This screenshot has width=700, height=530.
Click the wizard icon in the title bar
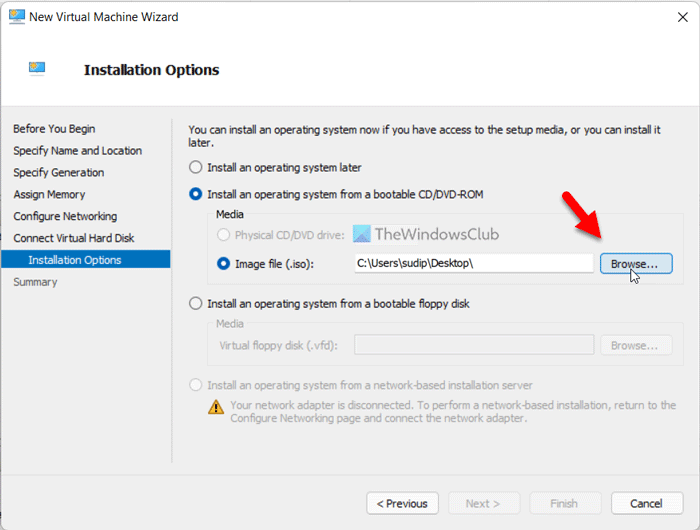click(17, 17)
